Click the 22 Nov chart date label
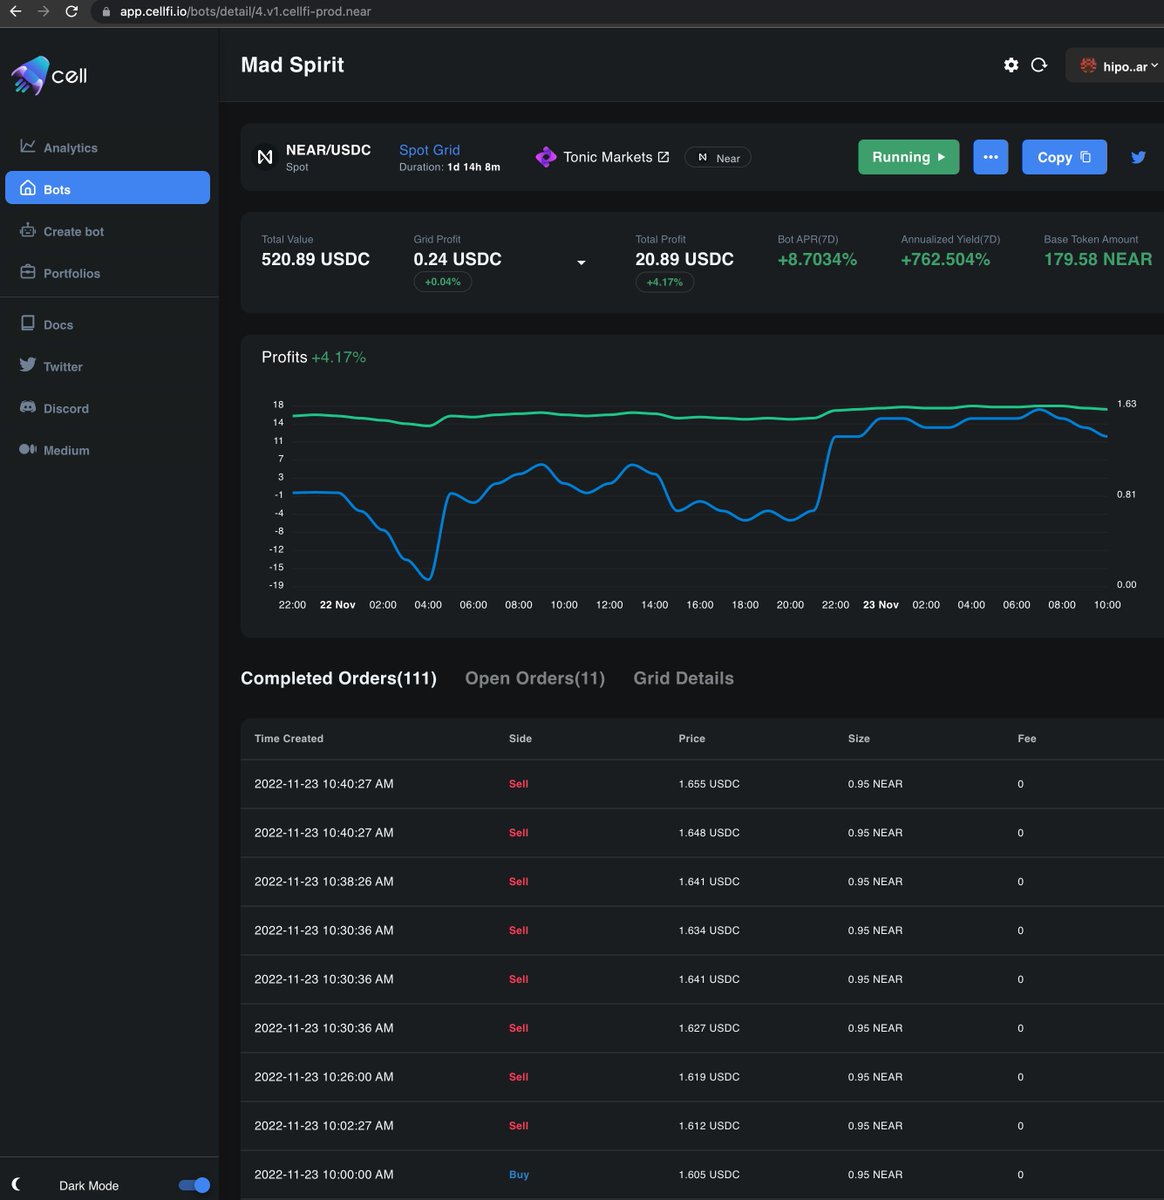1164x1200 pixels. (337, 605)
